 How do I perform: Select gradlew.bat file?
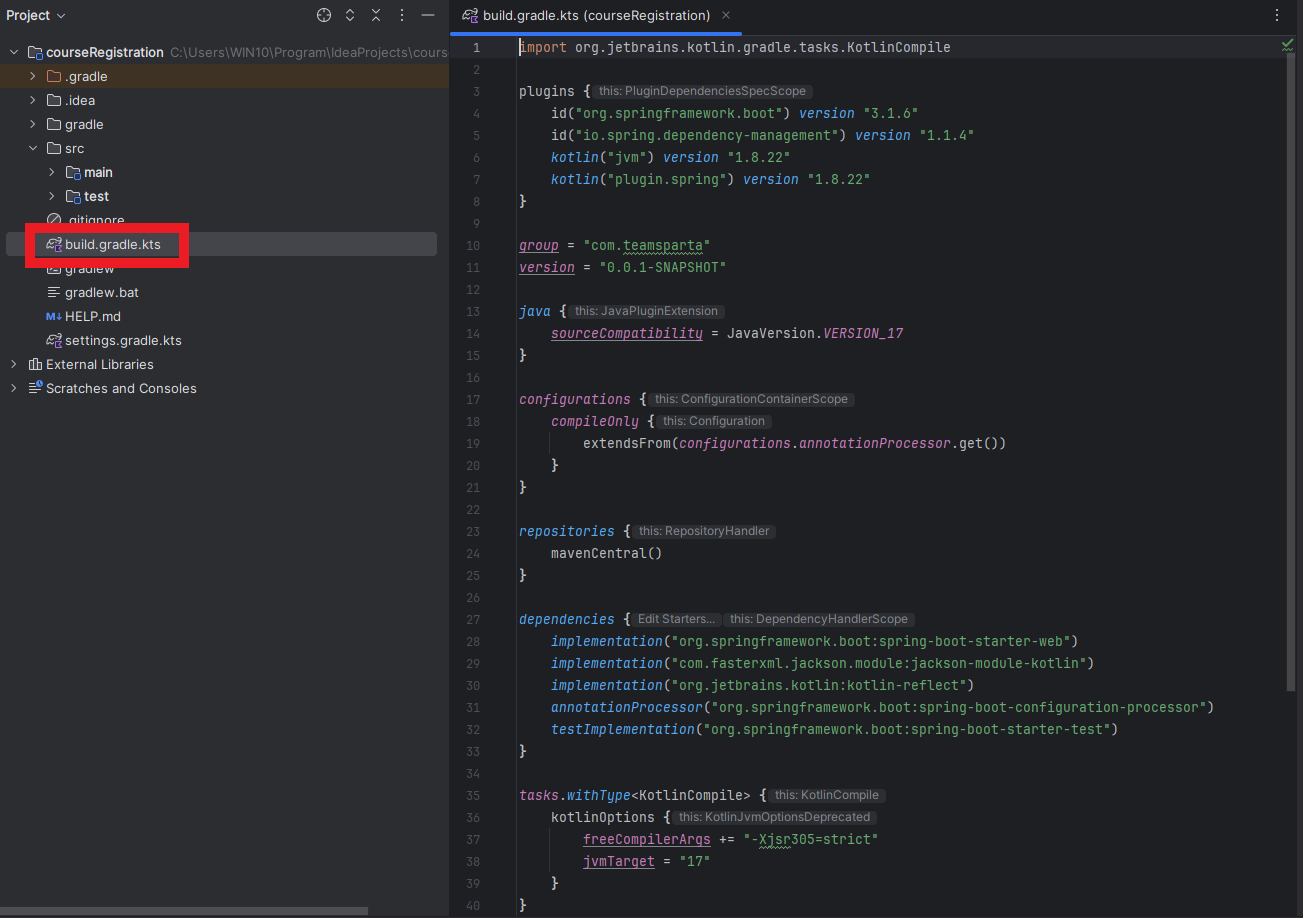pyautogui.click(x=101, y=292)
